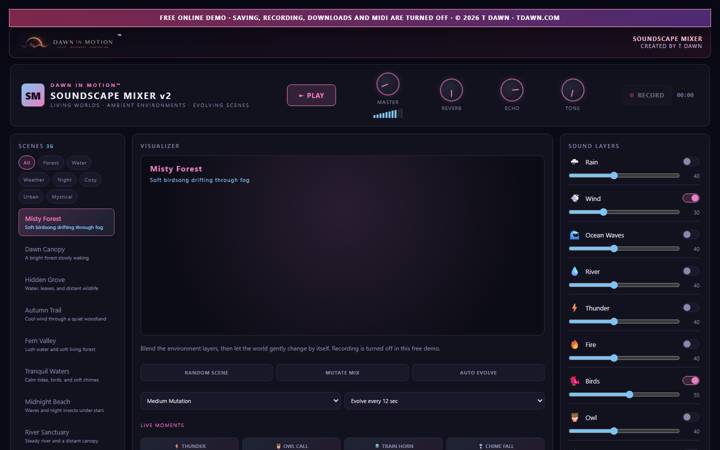
Task: Click the Record button
Action: click(647, 95)
